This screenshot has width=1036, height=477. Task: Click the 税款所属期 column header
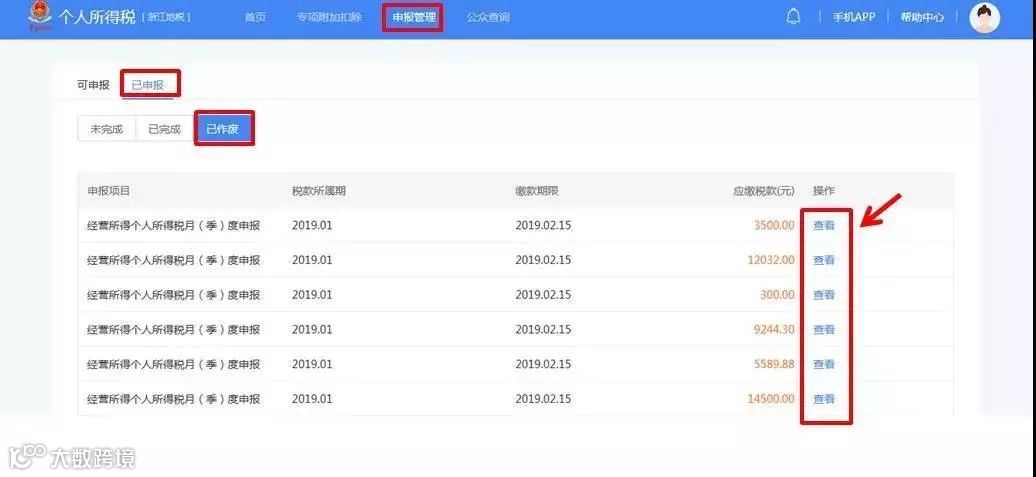coord(319,191)
